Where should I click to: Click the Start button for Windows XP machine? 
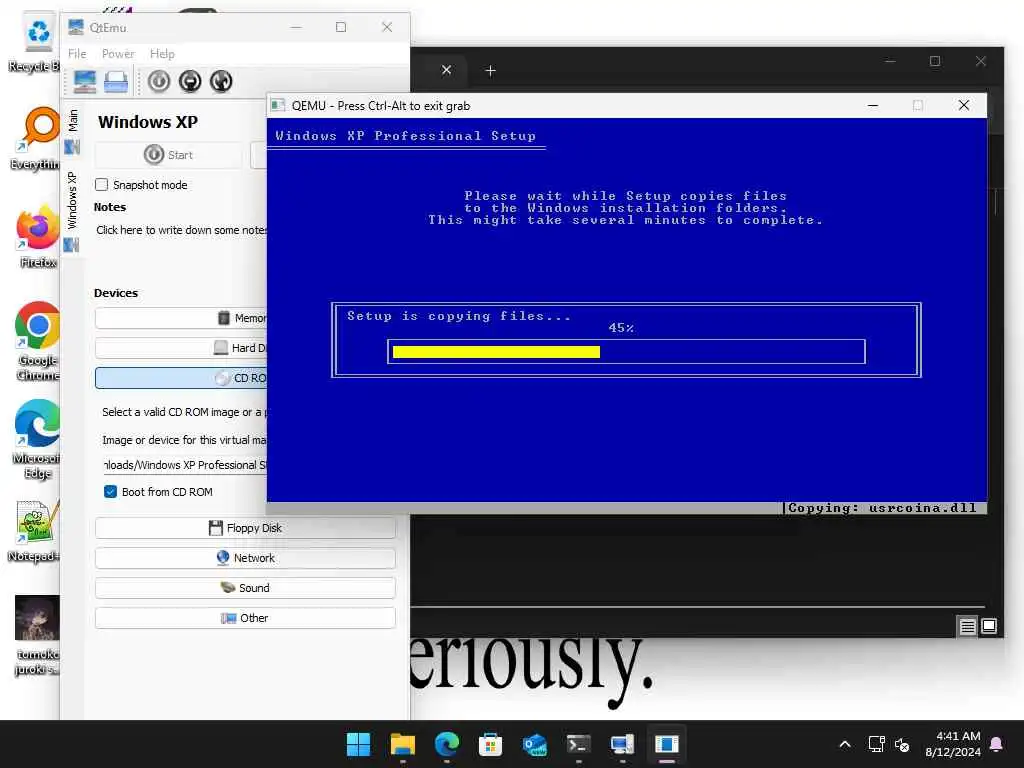click(168, 155)
